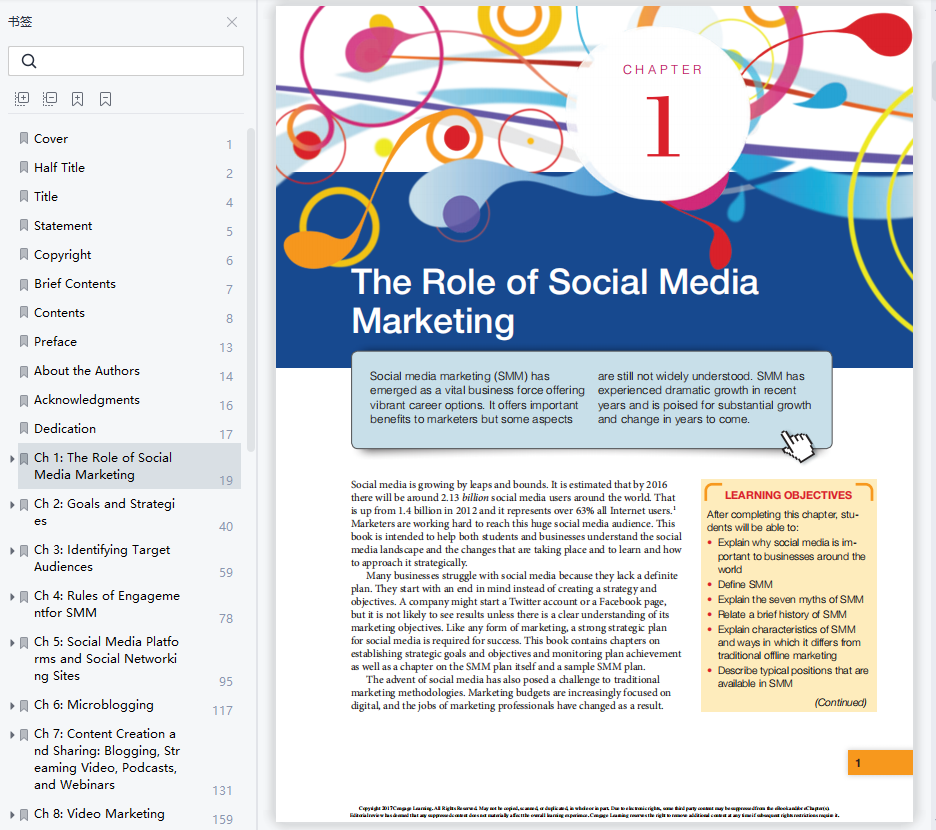Go to the Preface bookmark
The height and width of the screenshot is (830, 936).
[55, 342]
